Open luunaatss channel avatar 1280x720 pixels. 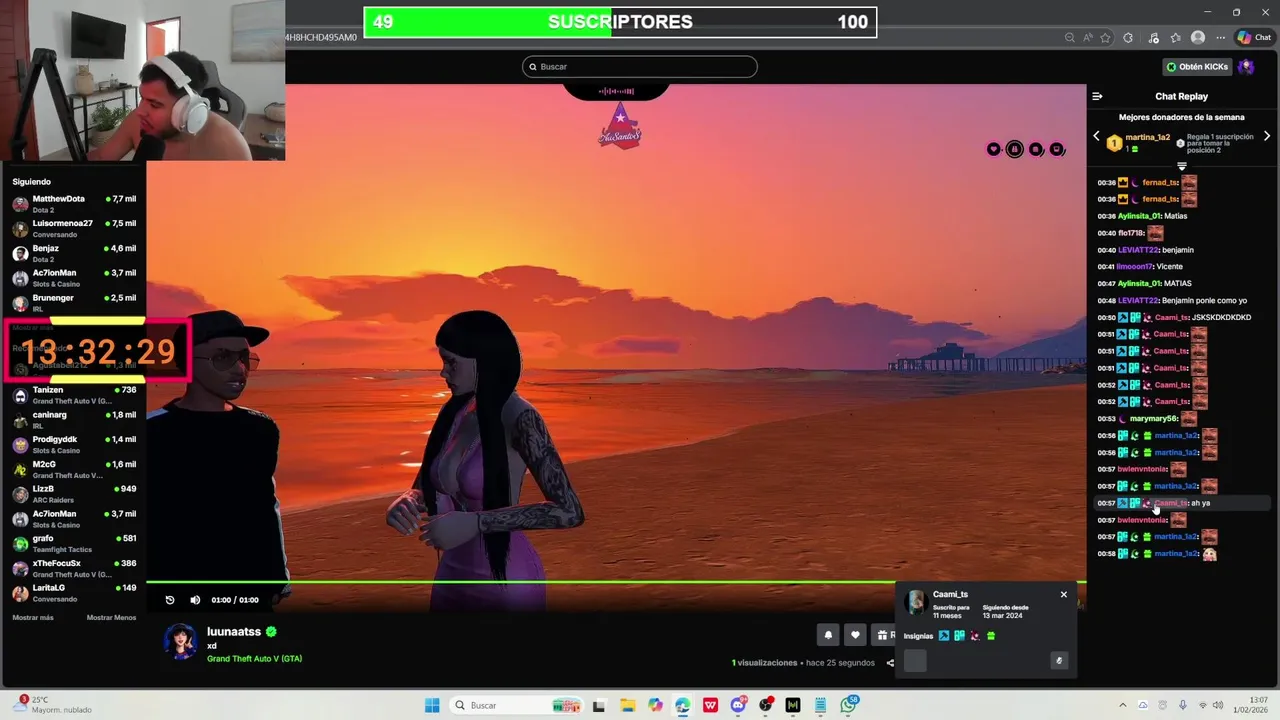click(x=181, y=642)
